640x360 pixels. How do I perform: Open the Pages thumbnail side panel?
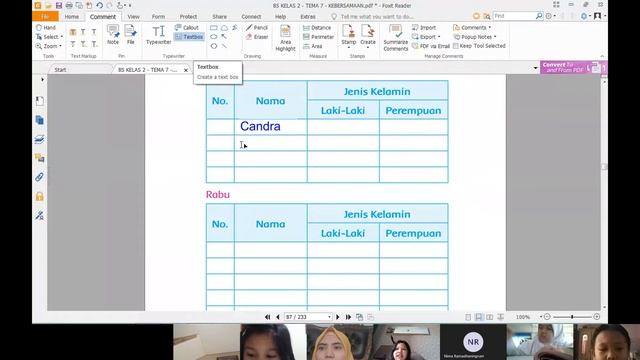pyautogui.click(x=40, y=120)
